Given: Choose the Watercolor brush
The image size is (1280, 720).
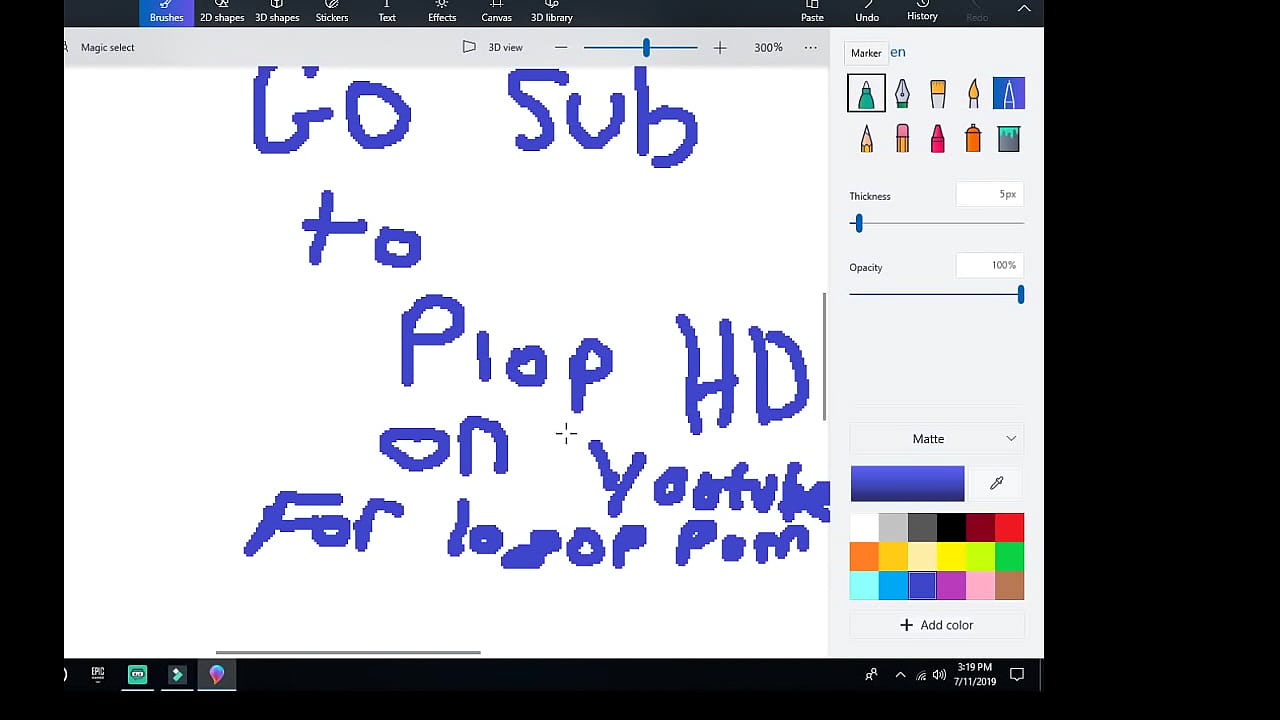Looking at the screenshot, I should (973, 94).
